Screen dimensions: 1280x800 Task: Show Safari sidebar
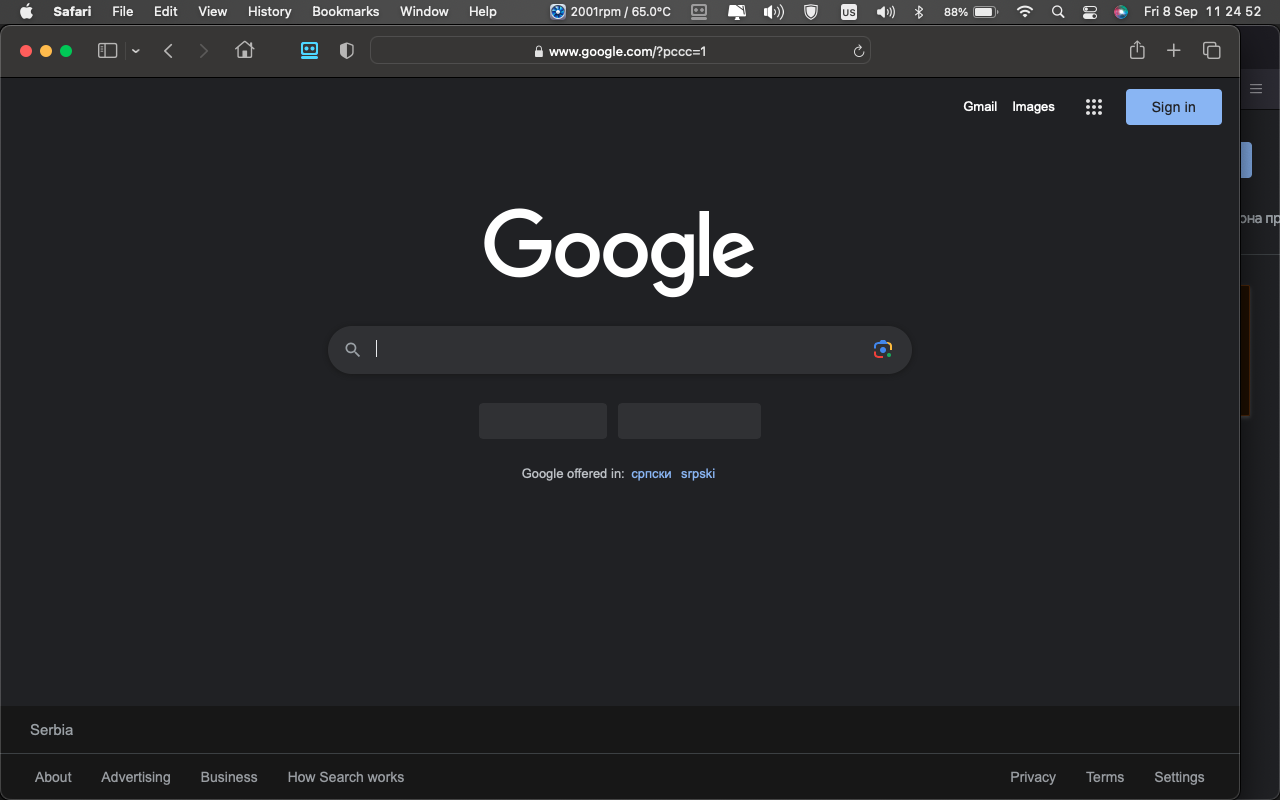(x=108, y=51)
